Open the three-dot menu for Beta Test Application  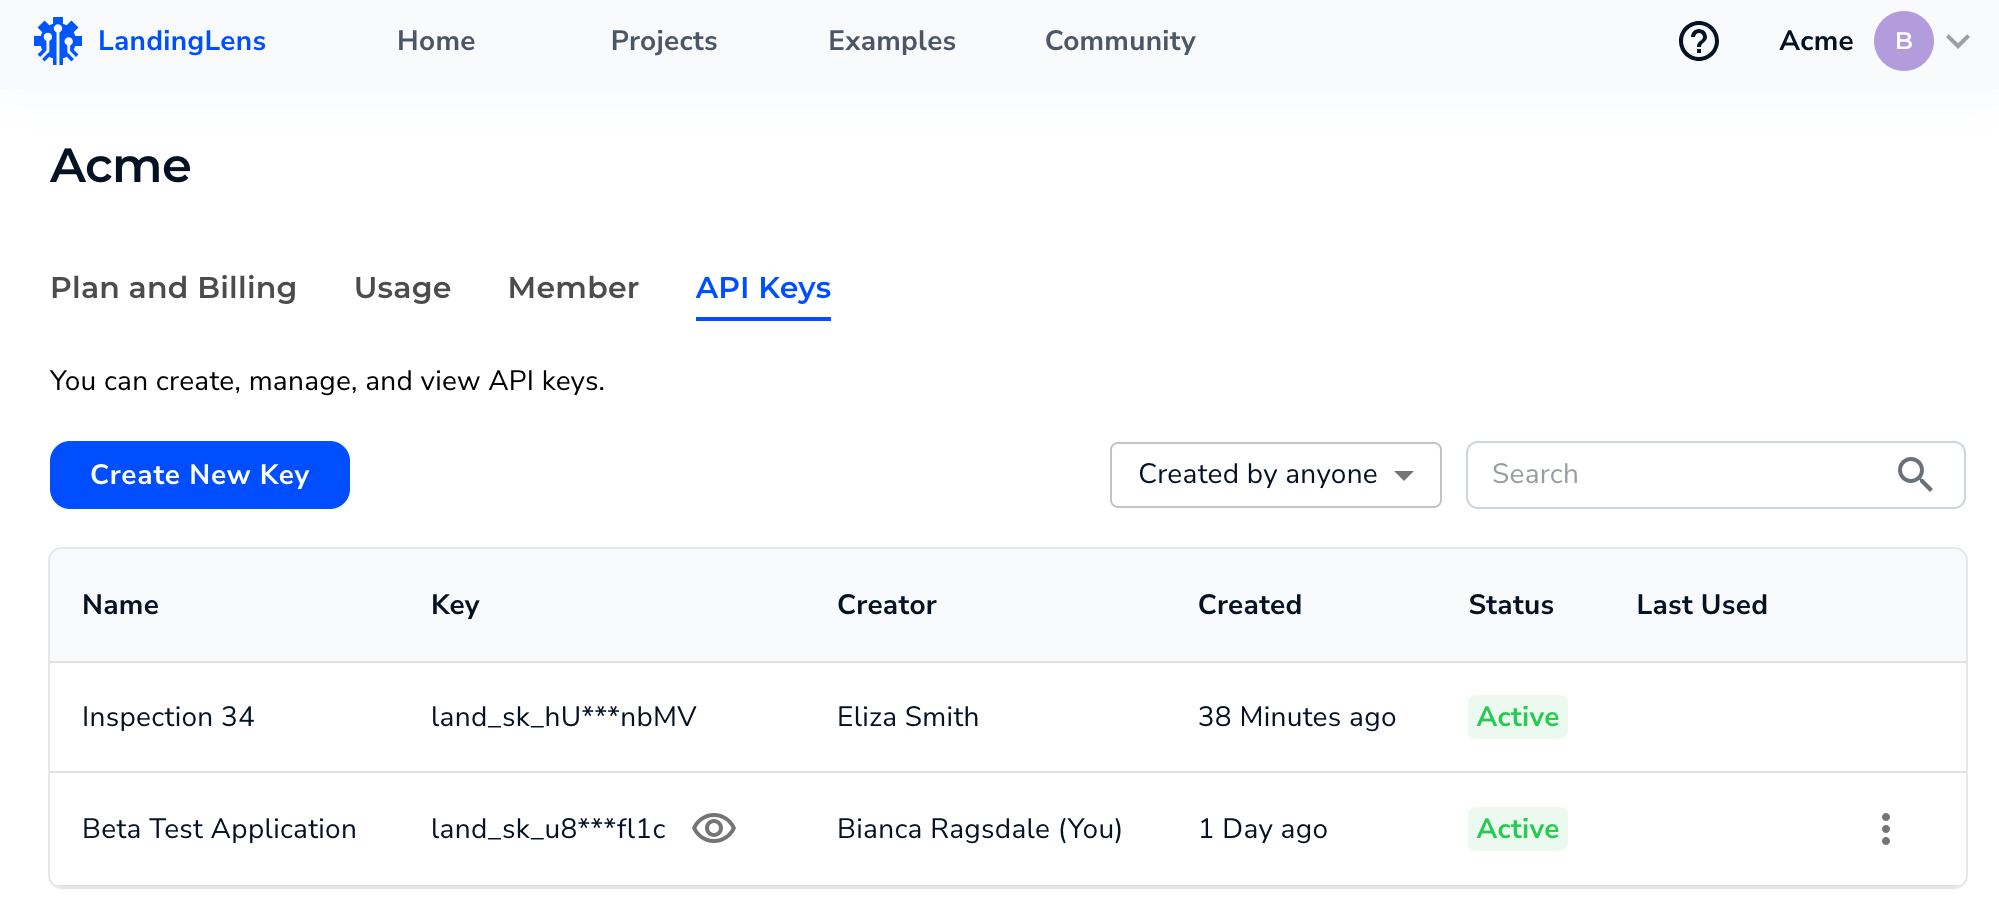tap(1885, 829)
